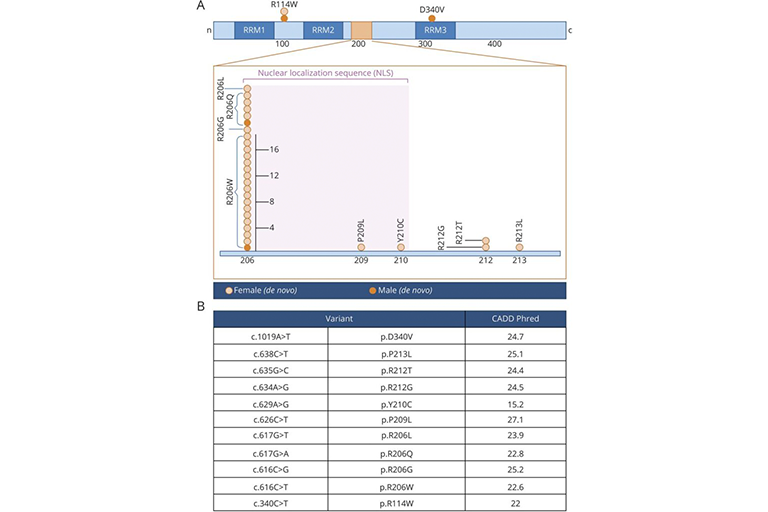Click position label 209 under axis

point(361,261)
